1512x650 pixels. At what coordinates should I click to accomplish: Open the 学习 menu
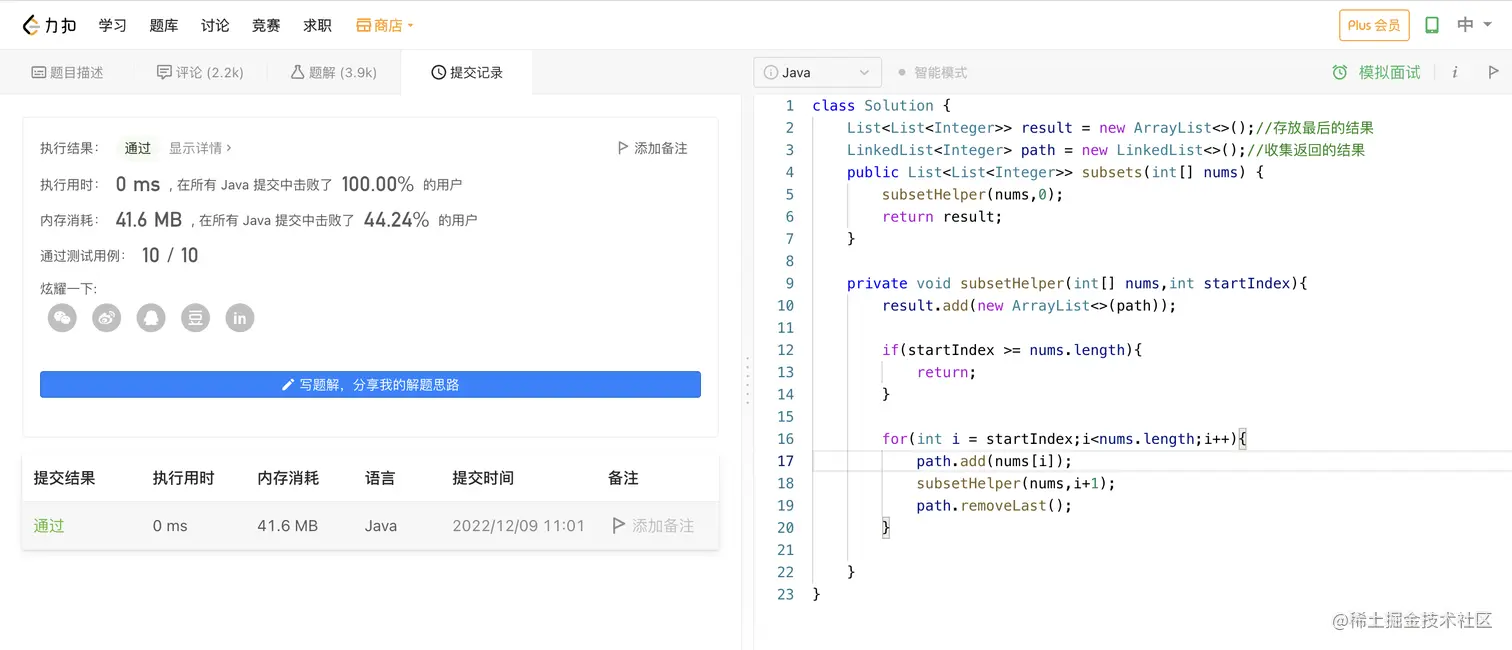[x=113, y=25]
